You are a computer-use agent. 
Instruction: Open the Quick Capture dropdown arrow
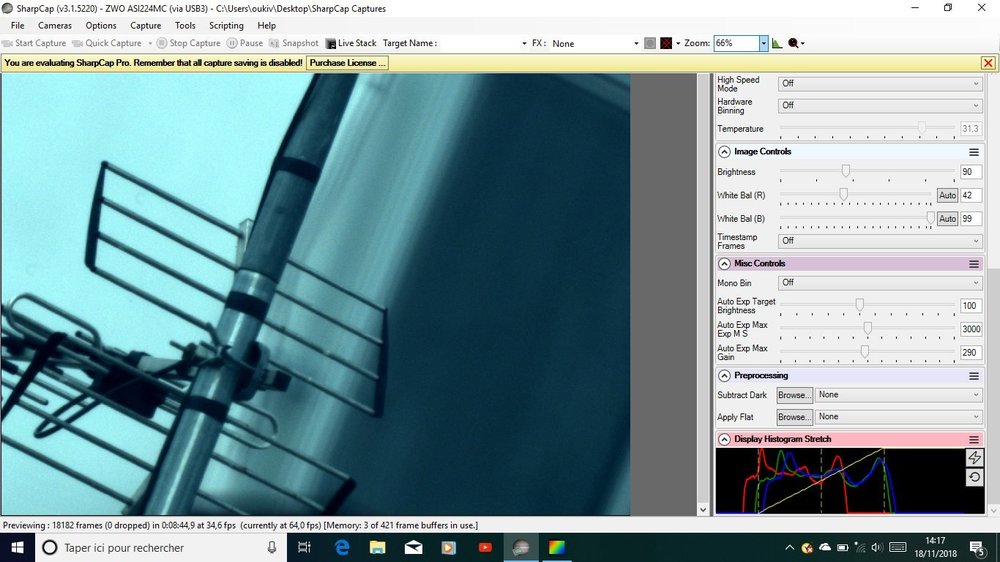(x=150, y=43)
